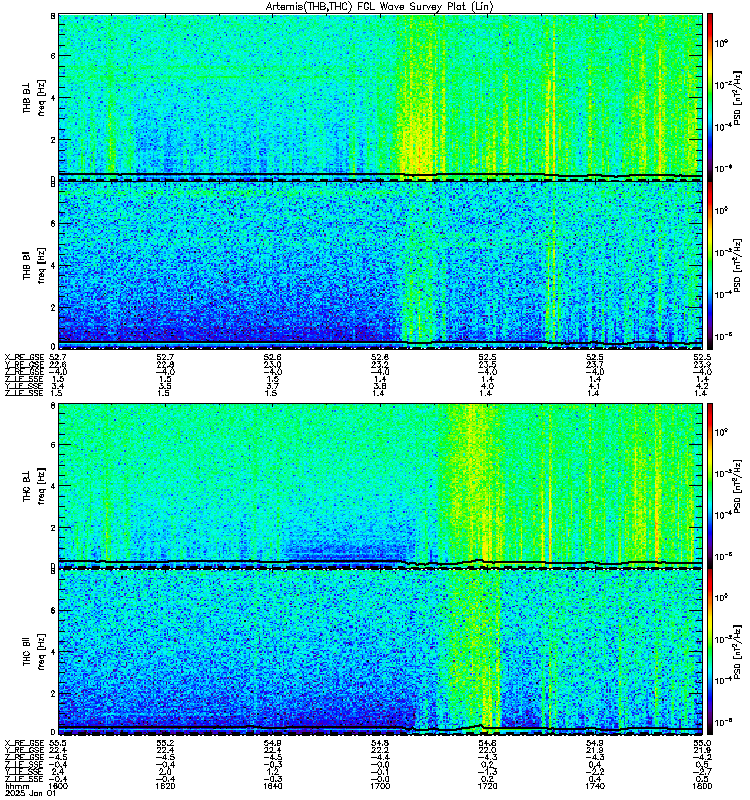Click the THC B-parallel frequency axis label

(x=34, y=652)
